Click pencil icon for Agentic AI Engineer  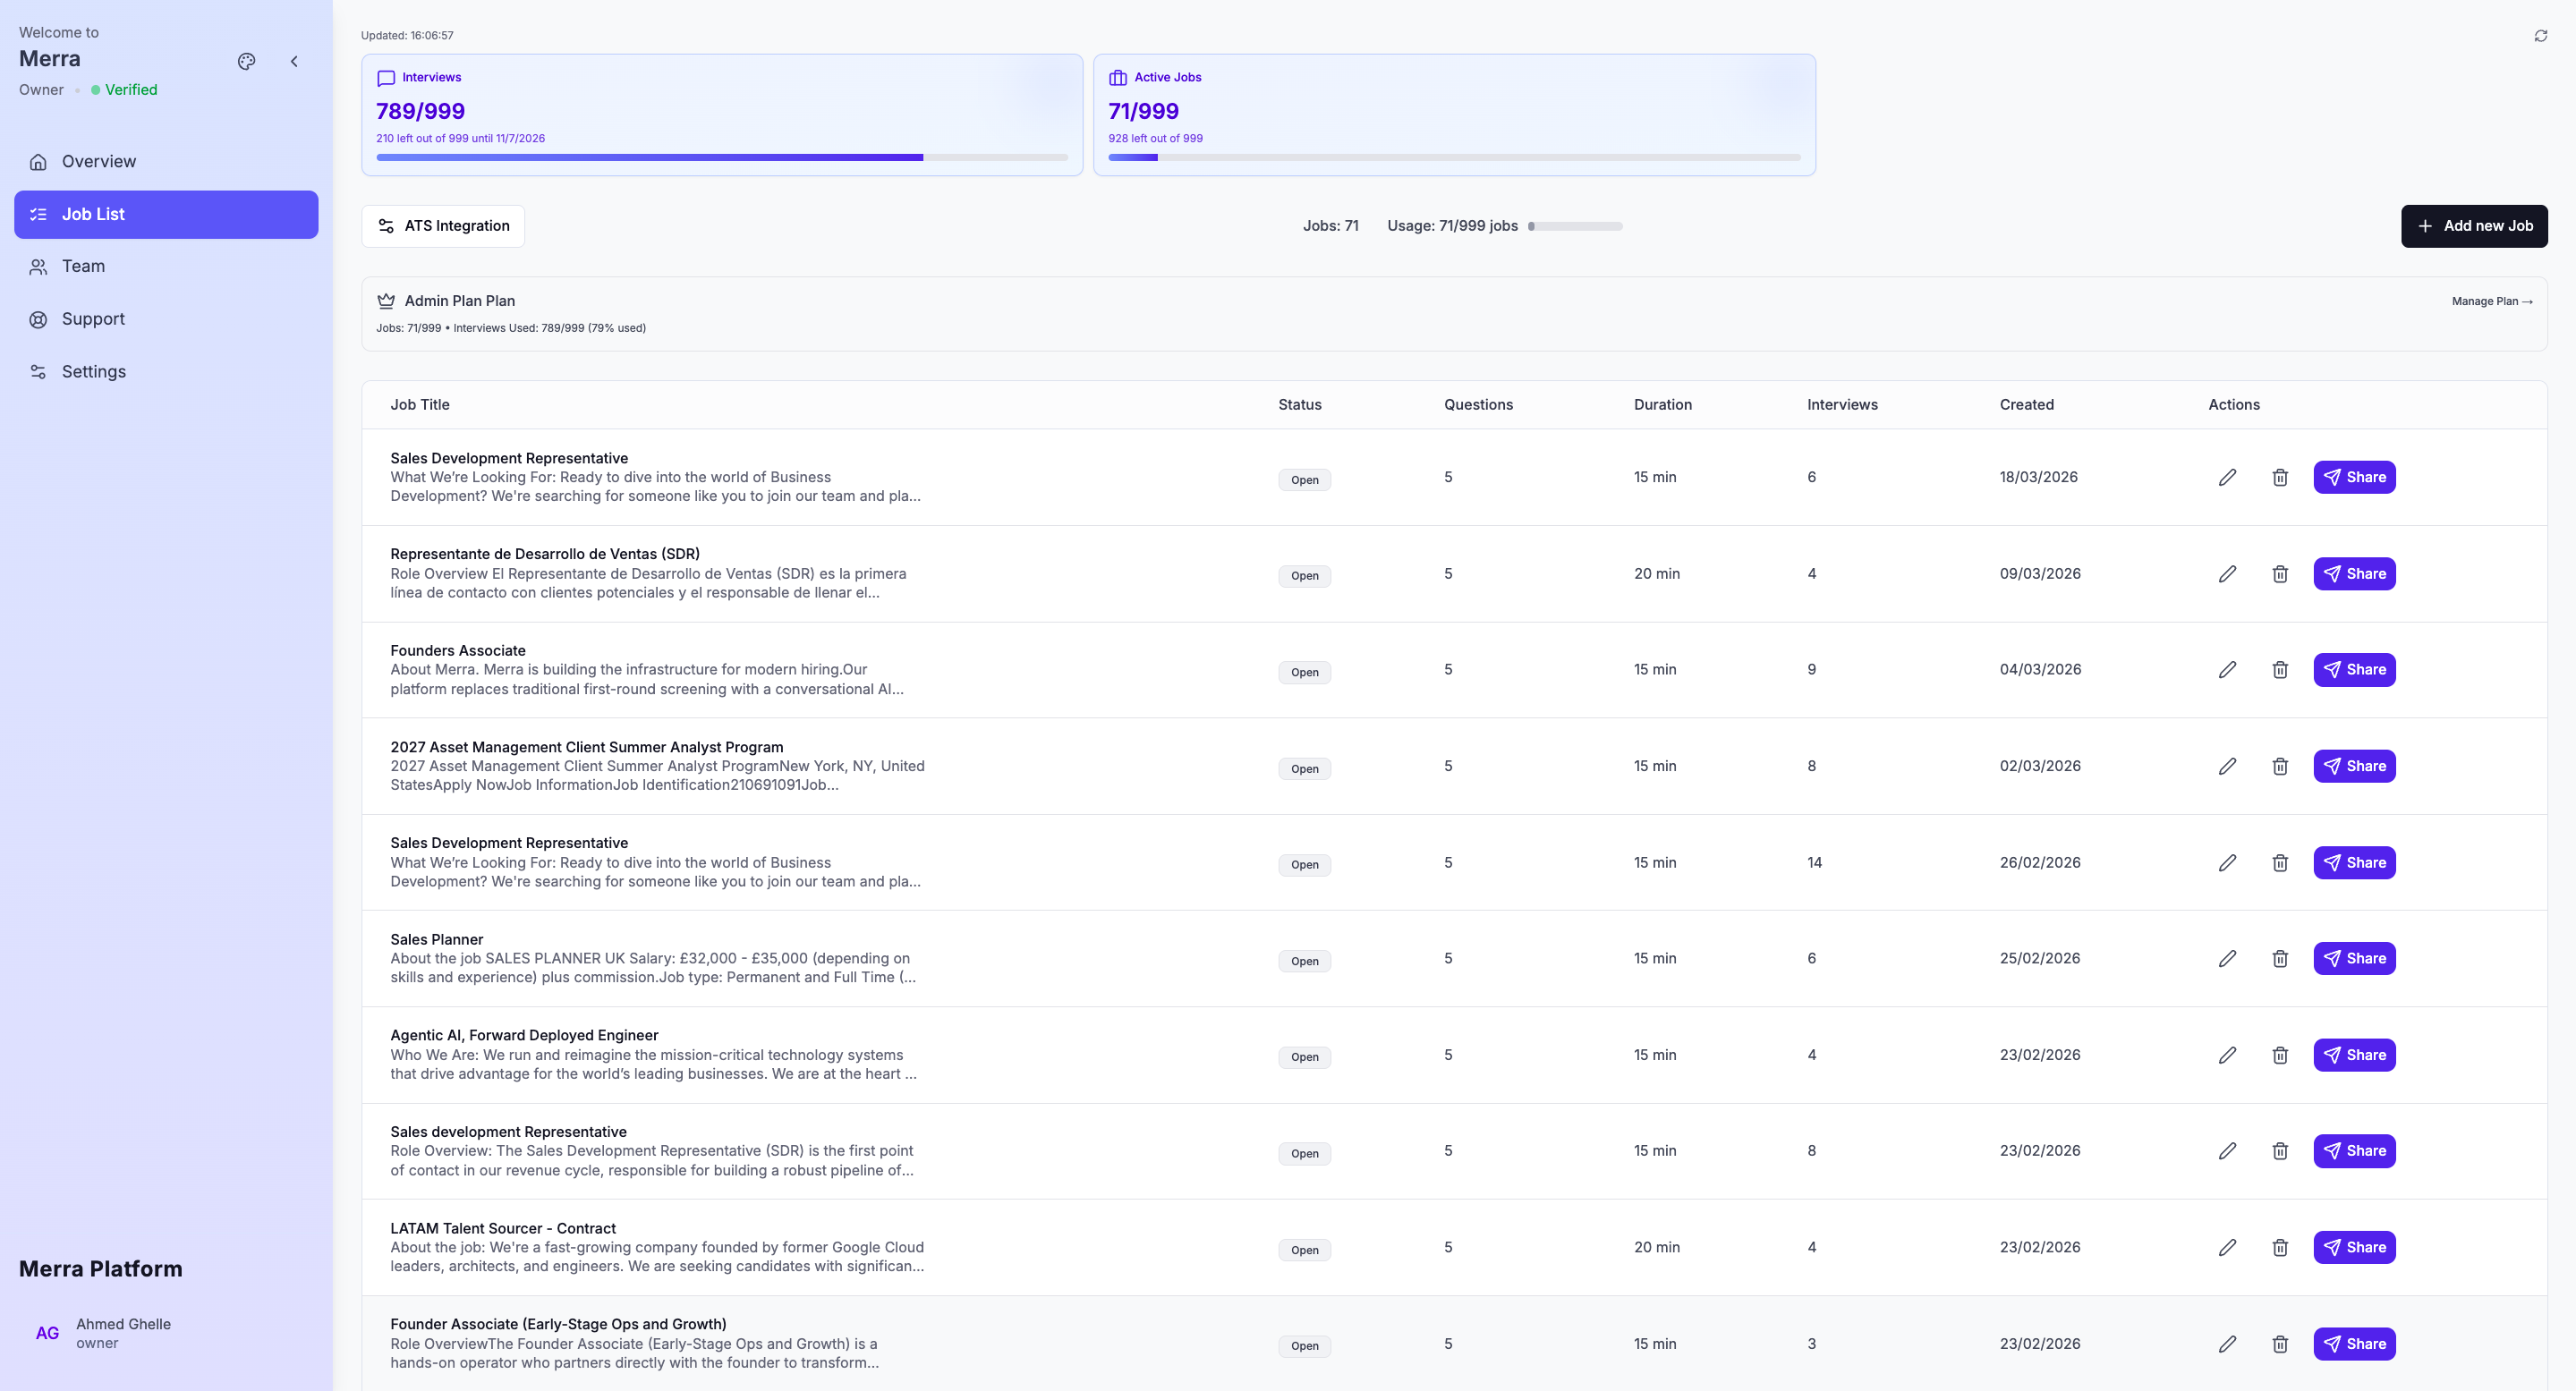pos(2227,1055)
